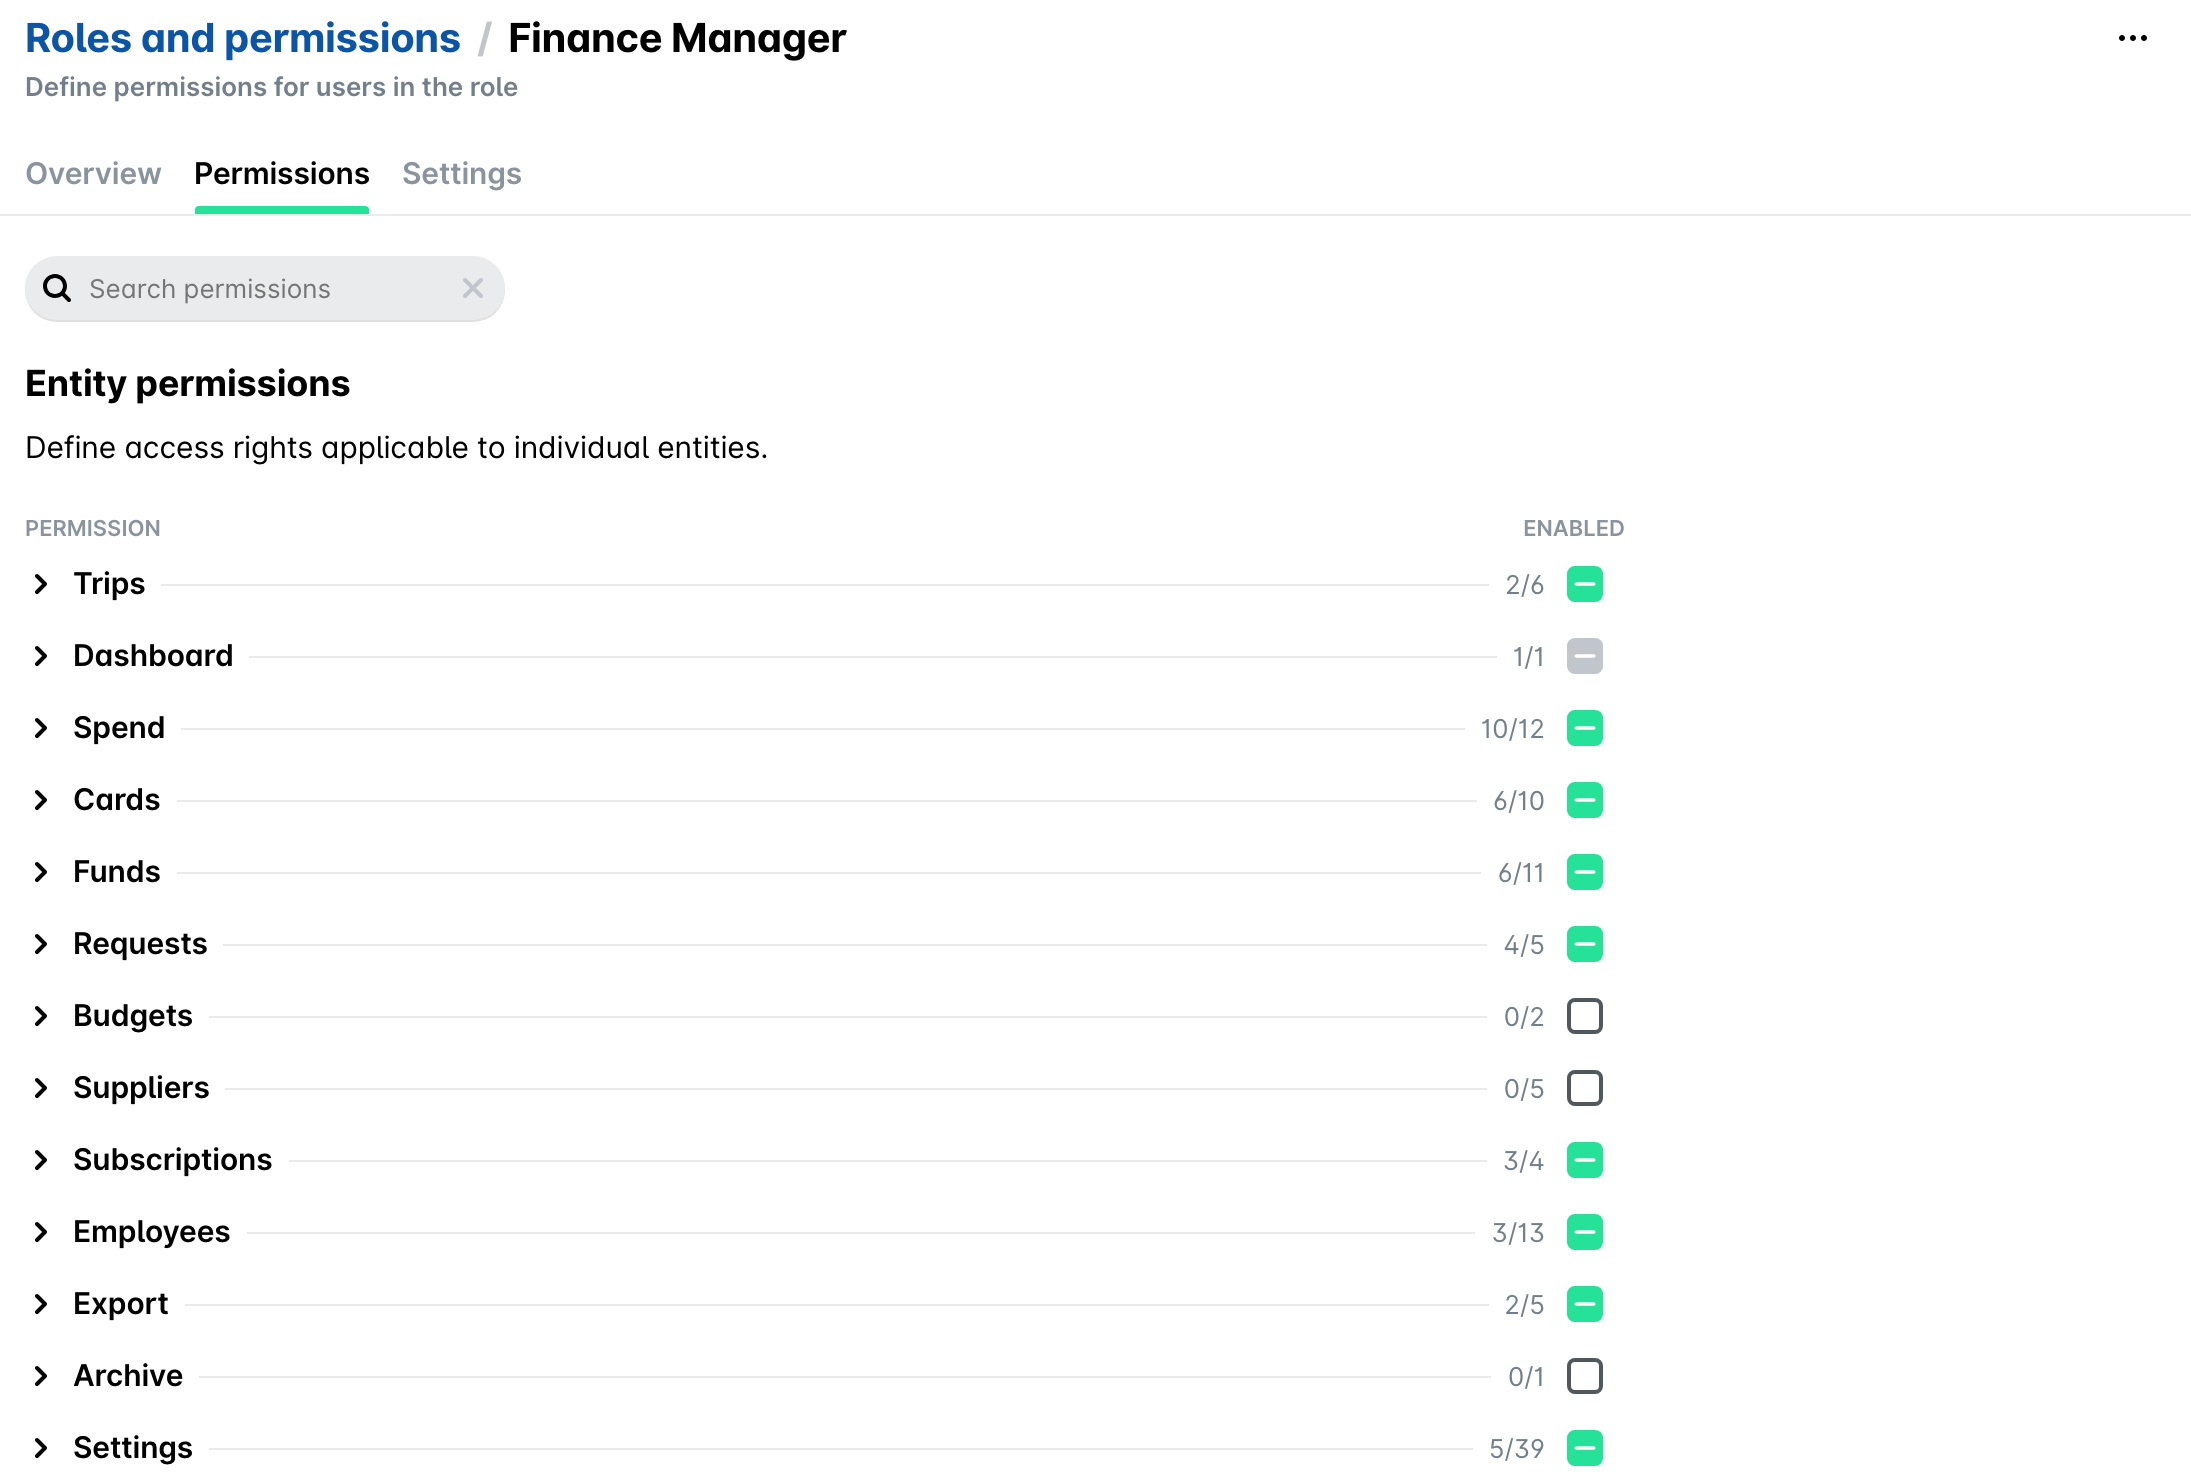2191x1484 pixels.
Task: Enable all Suppliers permissions checkbox
Action: coord(1585,1088)
